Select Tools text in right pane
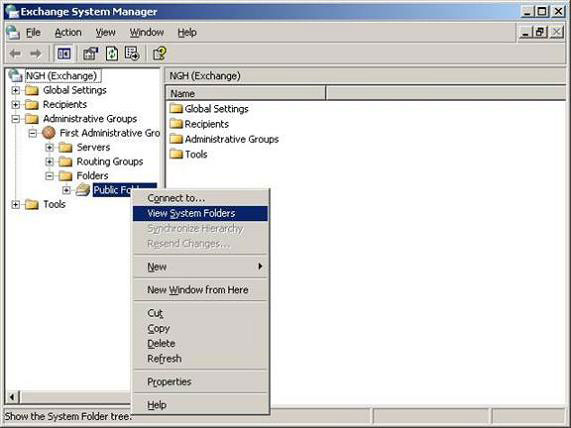Image resolution: width=571 pixels, height=428 pixels. 196,154
